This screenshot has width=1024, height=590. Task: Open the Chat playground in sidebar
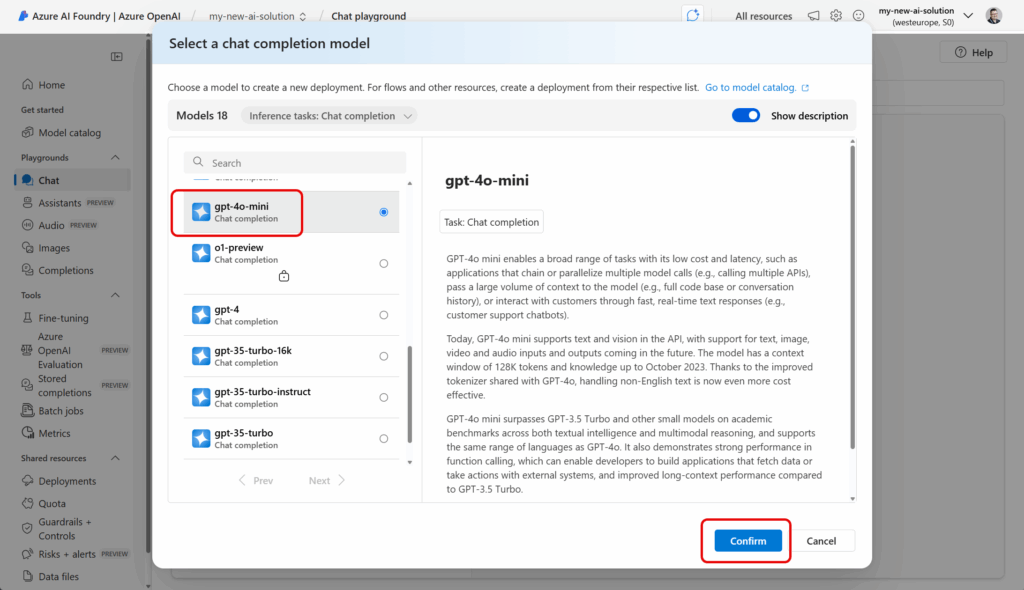[72, 180]
